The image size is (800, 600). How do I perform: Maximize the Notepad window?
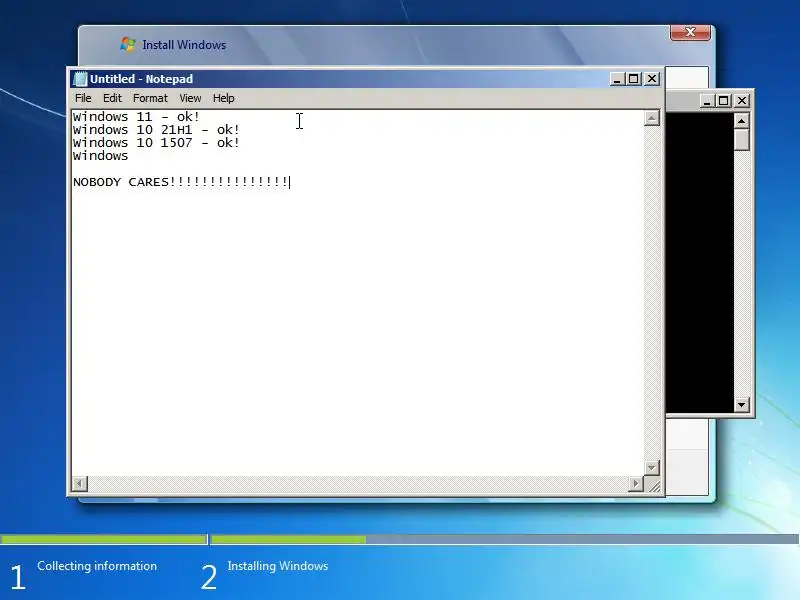coord(634,79)
